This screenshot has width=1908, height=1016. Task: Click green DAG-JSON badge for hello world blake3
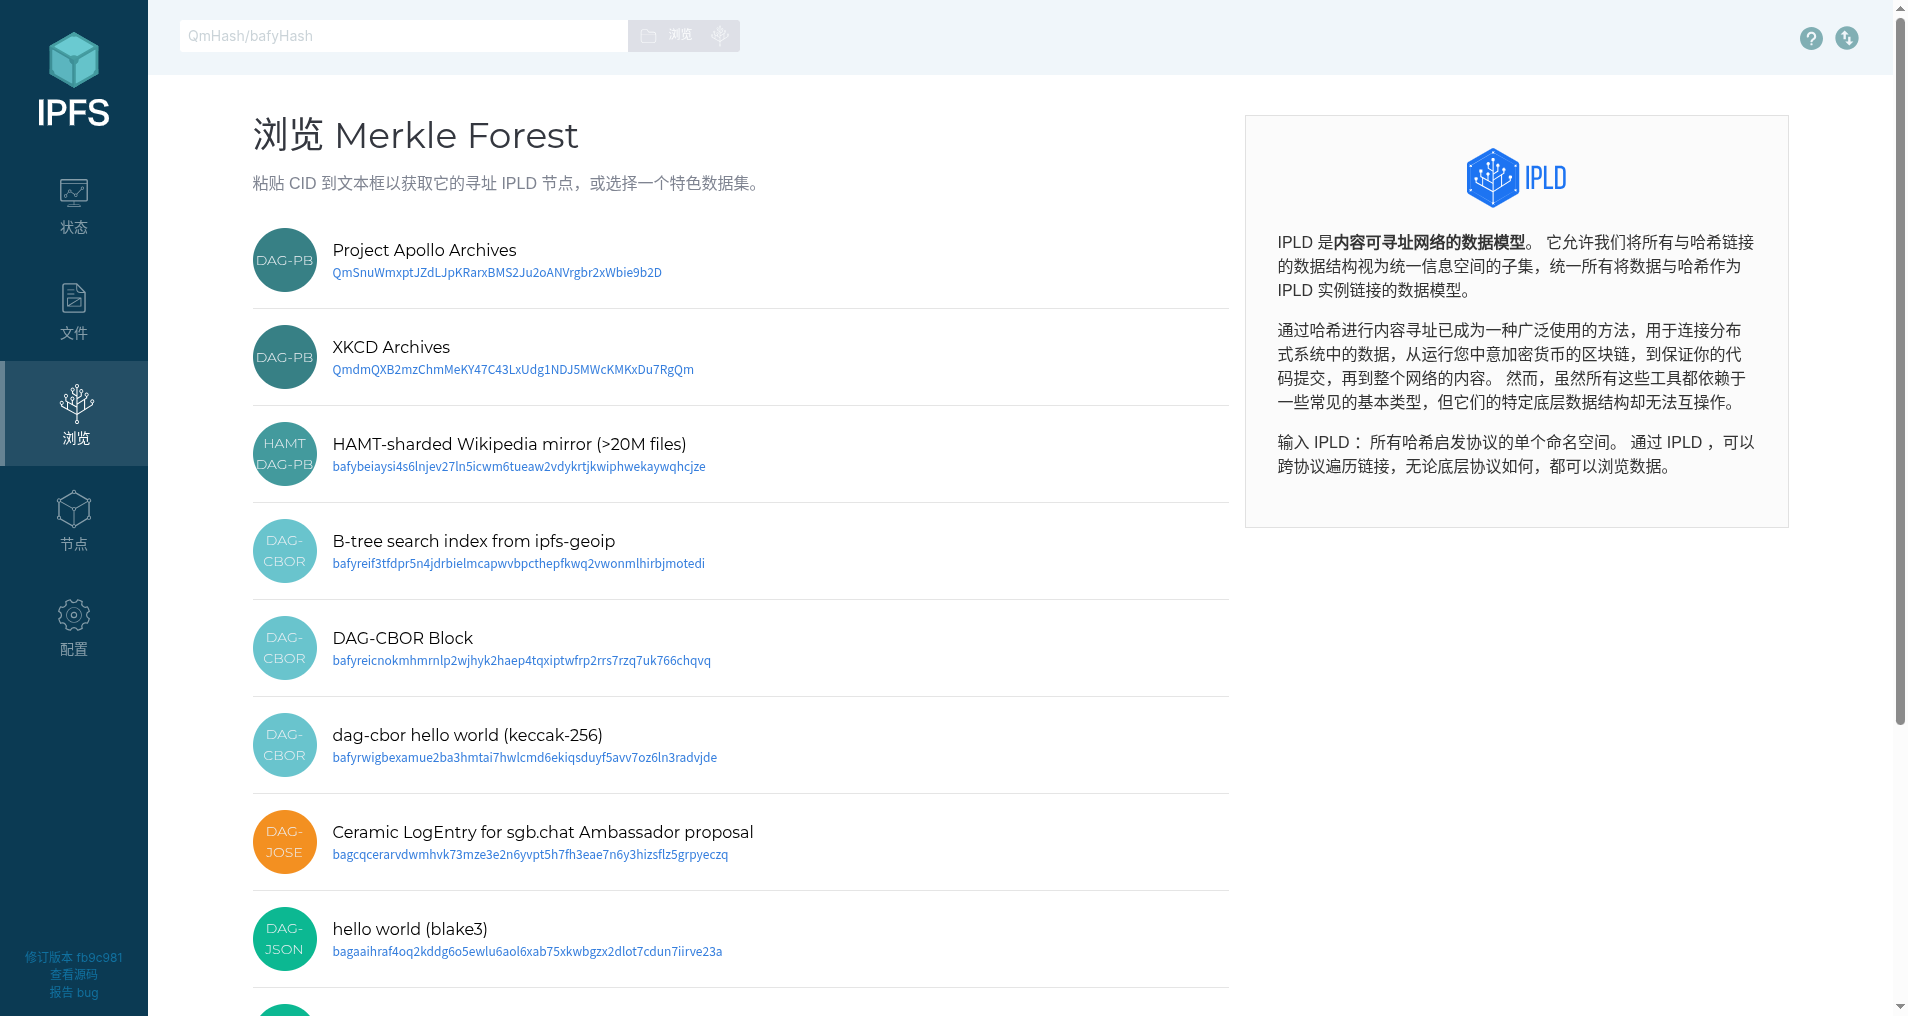(285, 939)
